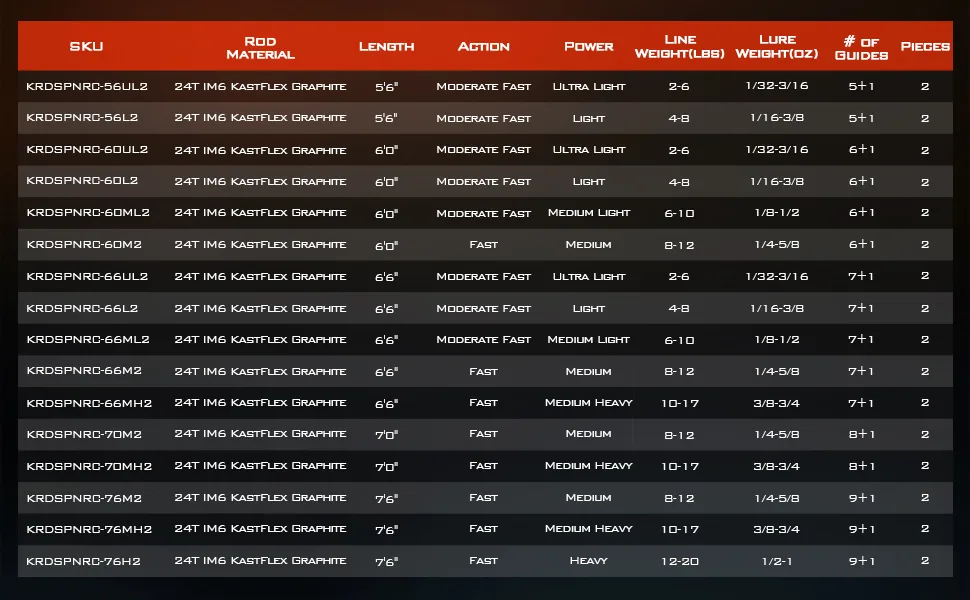This screenshot has height=600, width=970.
Task: Click SKU KRDSPNRC-56L2
Action: coord(82,118)
